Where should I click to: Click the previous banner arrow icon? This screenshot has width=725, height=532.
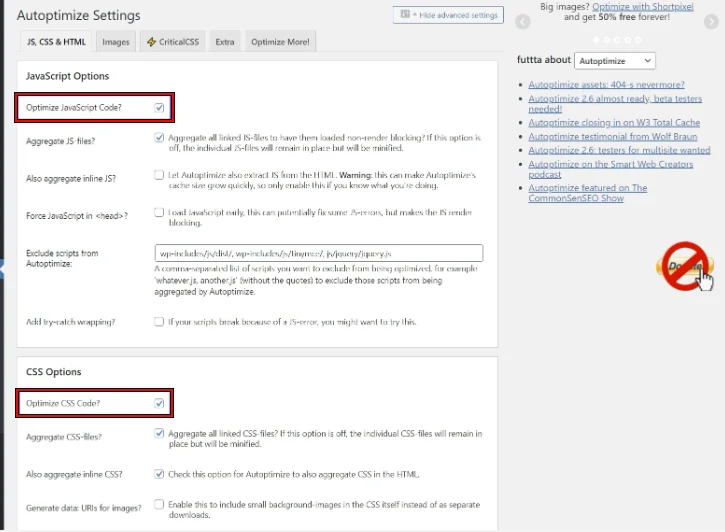522,21
